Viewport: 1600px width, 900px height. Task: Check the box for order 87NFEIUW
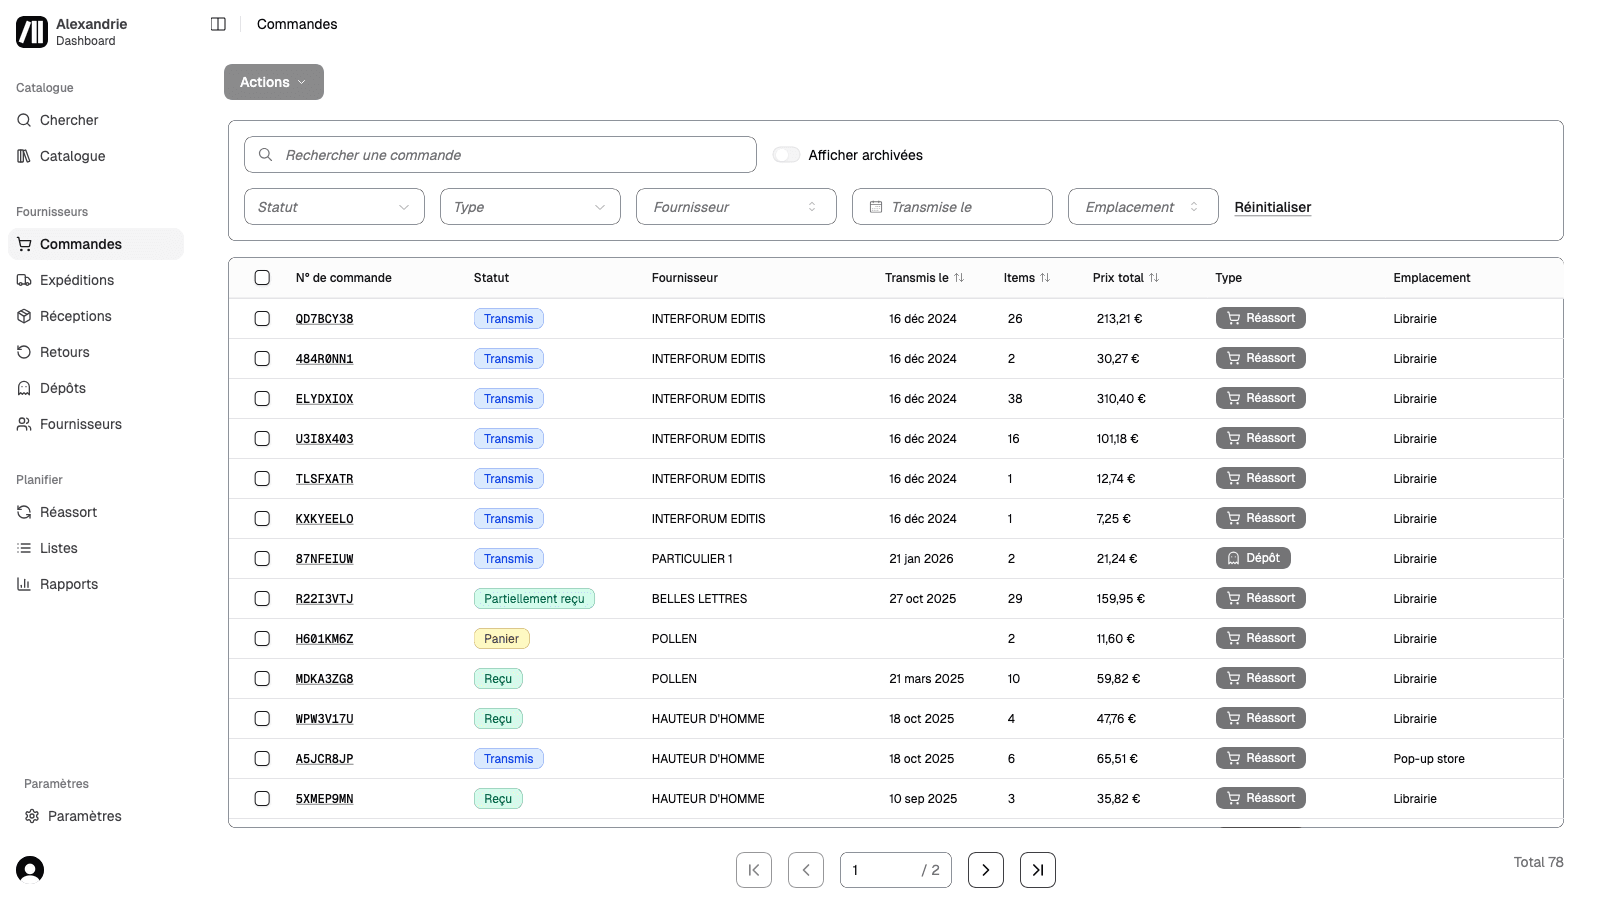(262, 558)
